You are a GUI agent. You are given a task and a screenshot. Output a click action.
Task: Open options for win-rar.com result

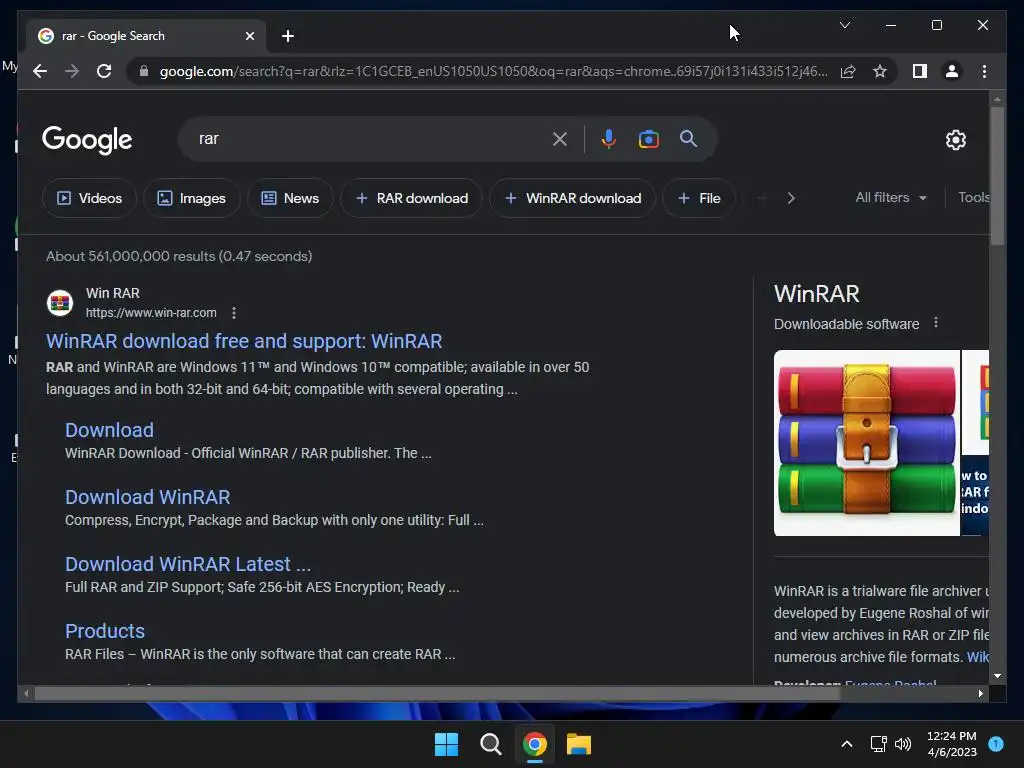tap(234, 313)
